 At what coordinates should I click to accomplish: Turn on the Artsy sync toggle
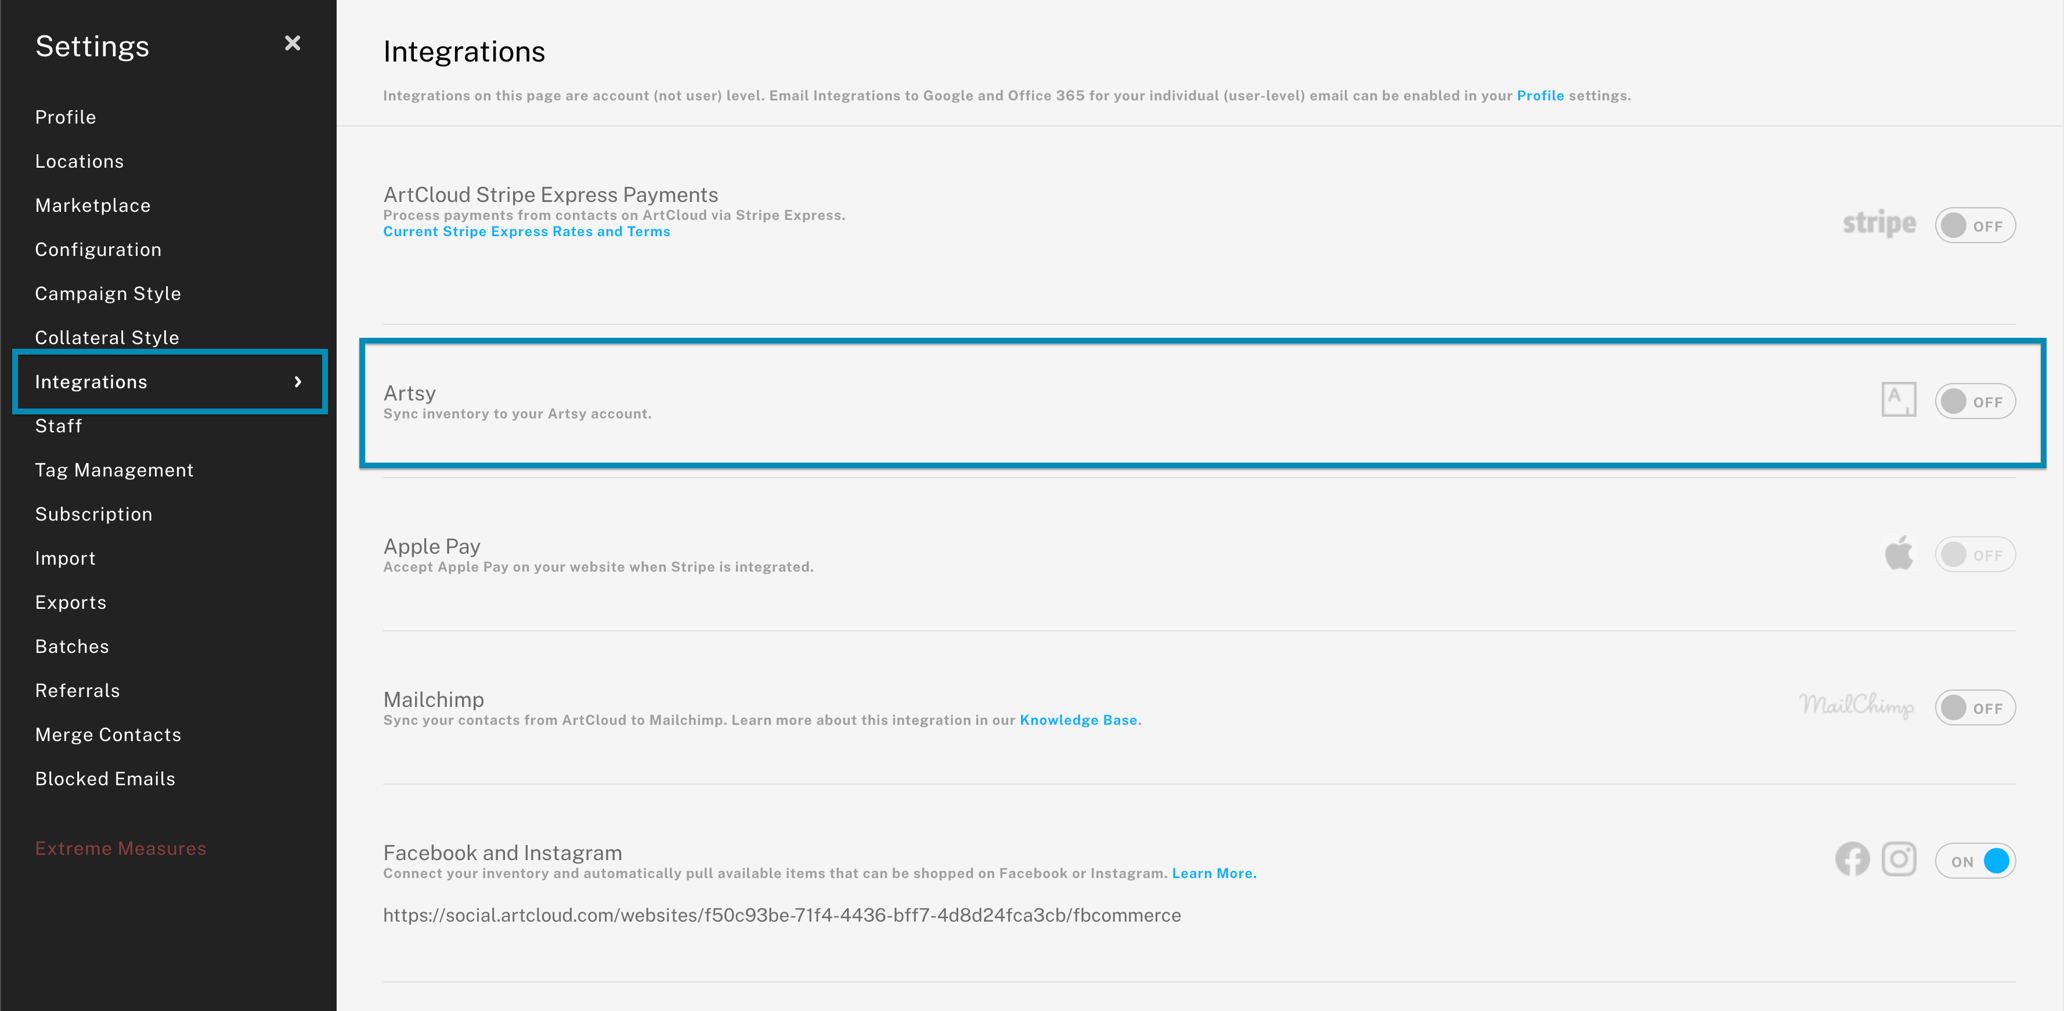[1974, 401]
